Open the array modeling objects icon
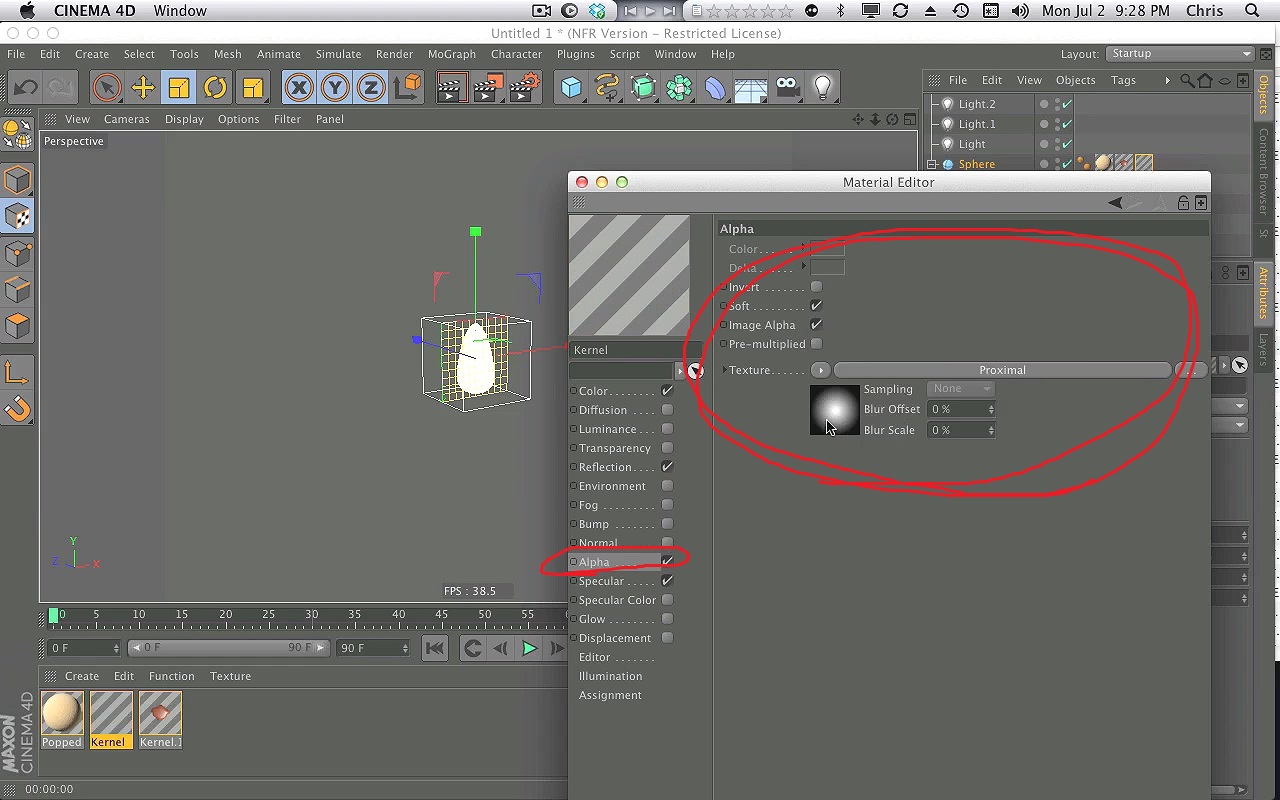1280x800 pixels. click(x=679, y=88)
